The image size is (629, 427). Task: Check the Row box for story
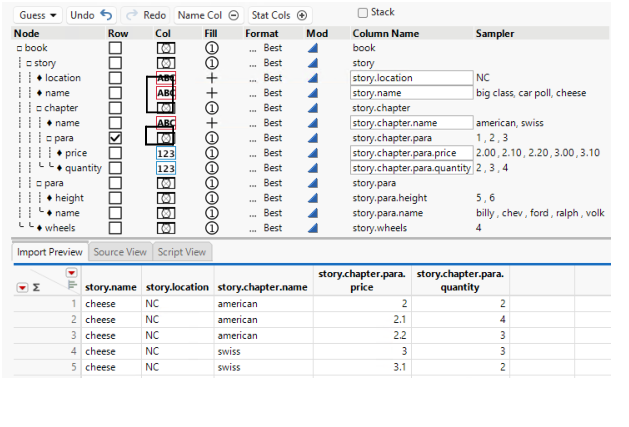coord(115,63)
